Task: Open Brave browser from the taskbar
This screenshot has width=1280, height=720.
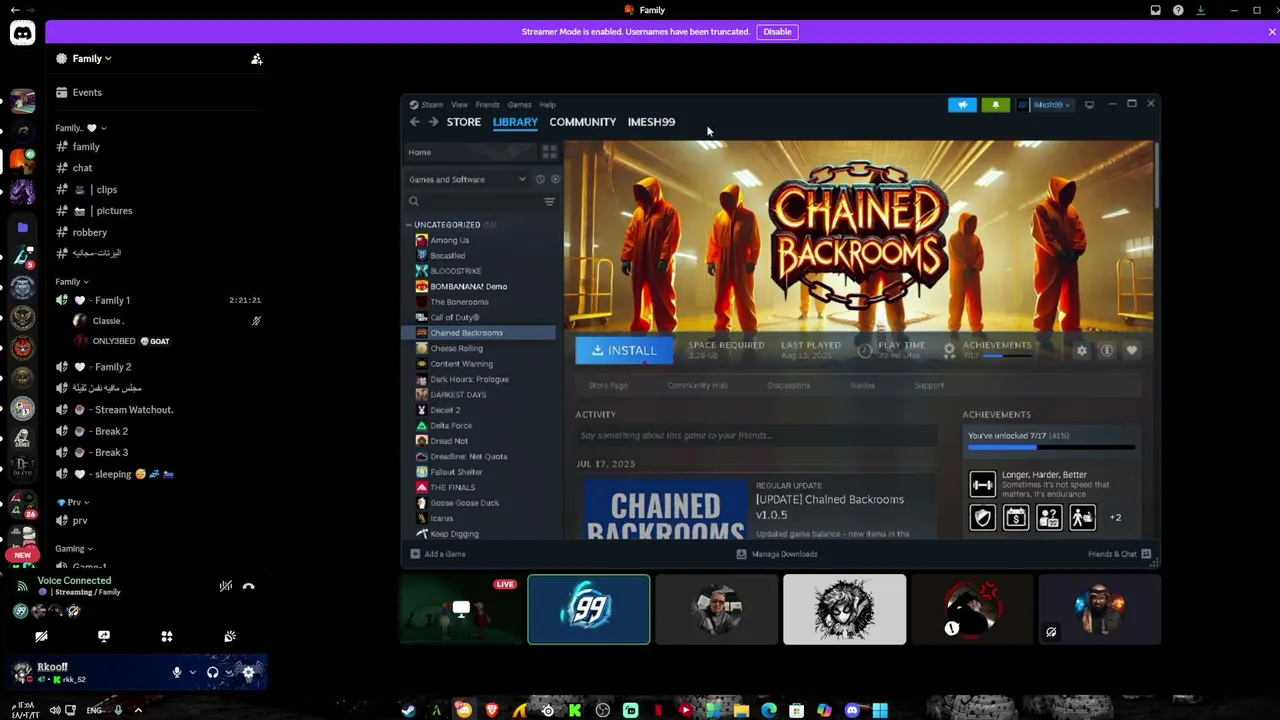Action: pyautogui.click(x=491, y=710)
